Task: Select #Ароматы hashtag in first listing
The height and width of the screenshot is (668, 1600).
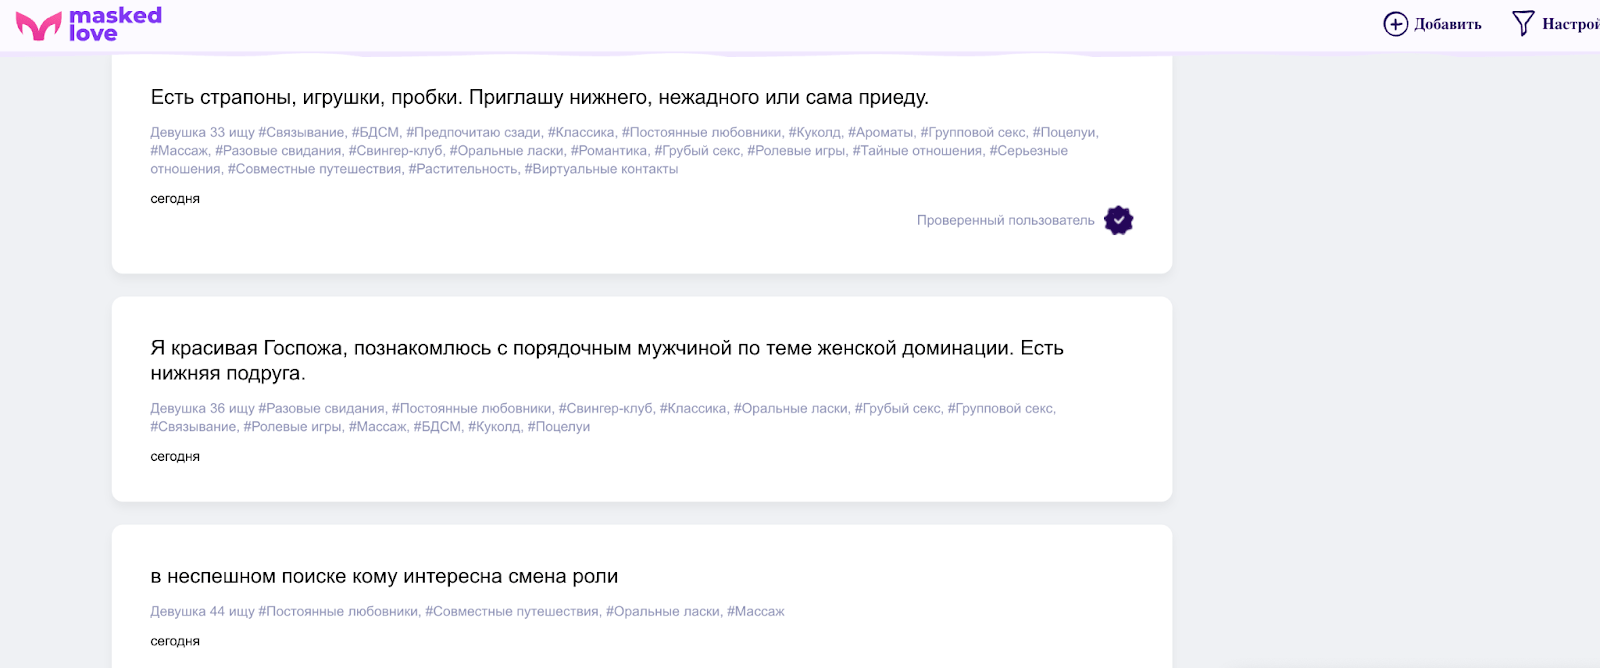Action: point(880,132)
